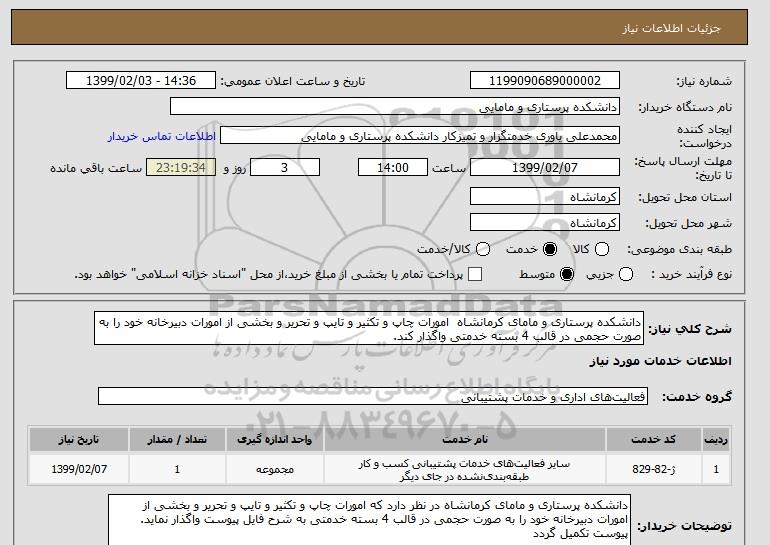Image resolution: width=770 pixels, height=545 pixels.
Task: Click the ایجاد کننده درخواست field
Action: tap(420, 136)
